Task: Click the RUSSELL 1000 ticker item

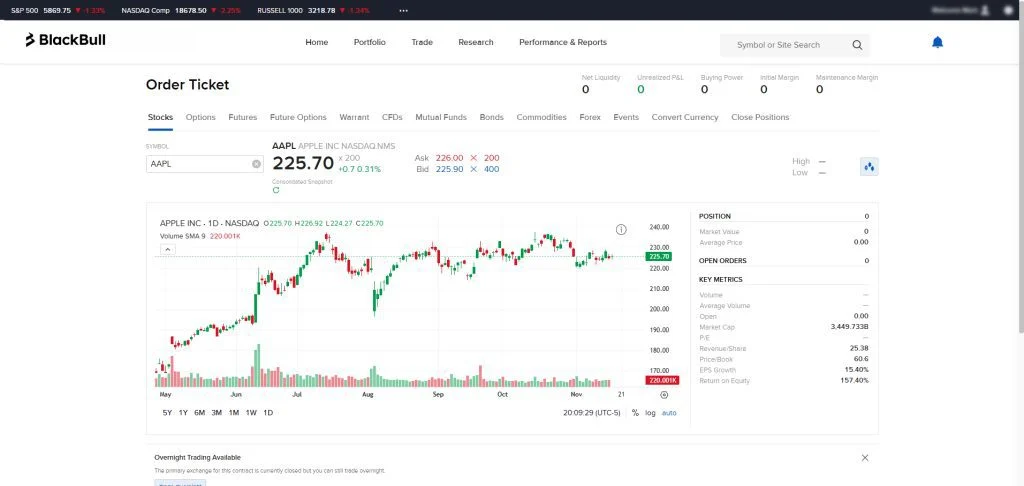Action: tap(313, 10)
